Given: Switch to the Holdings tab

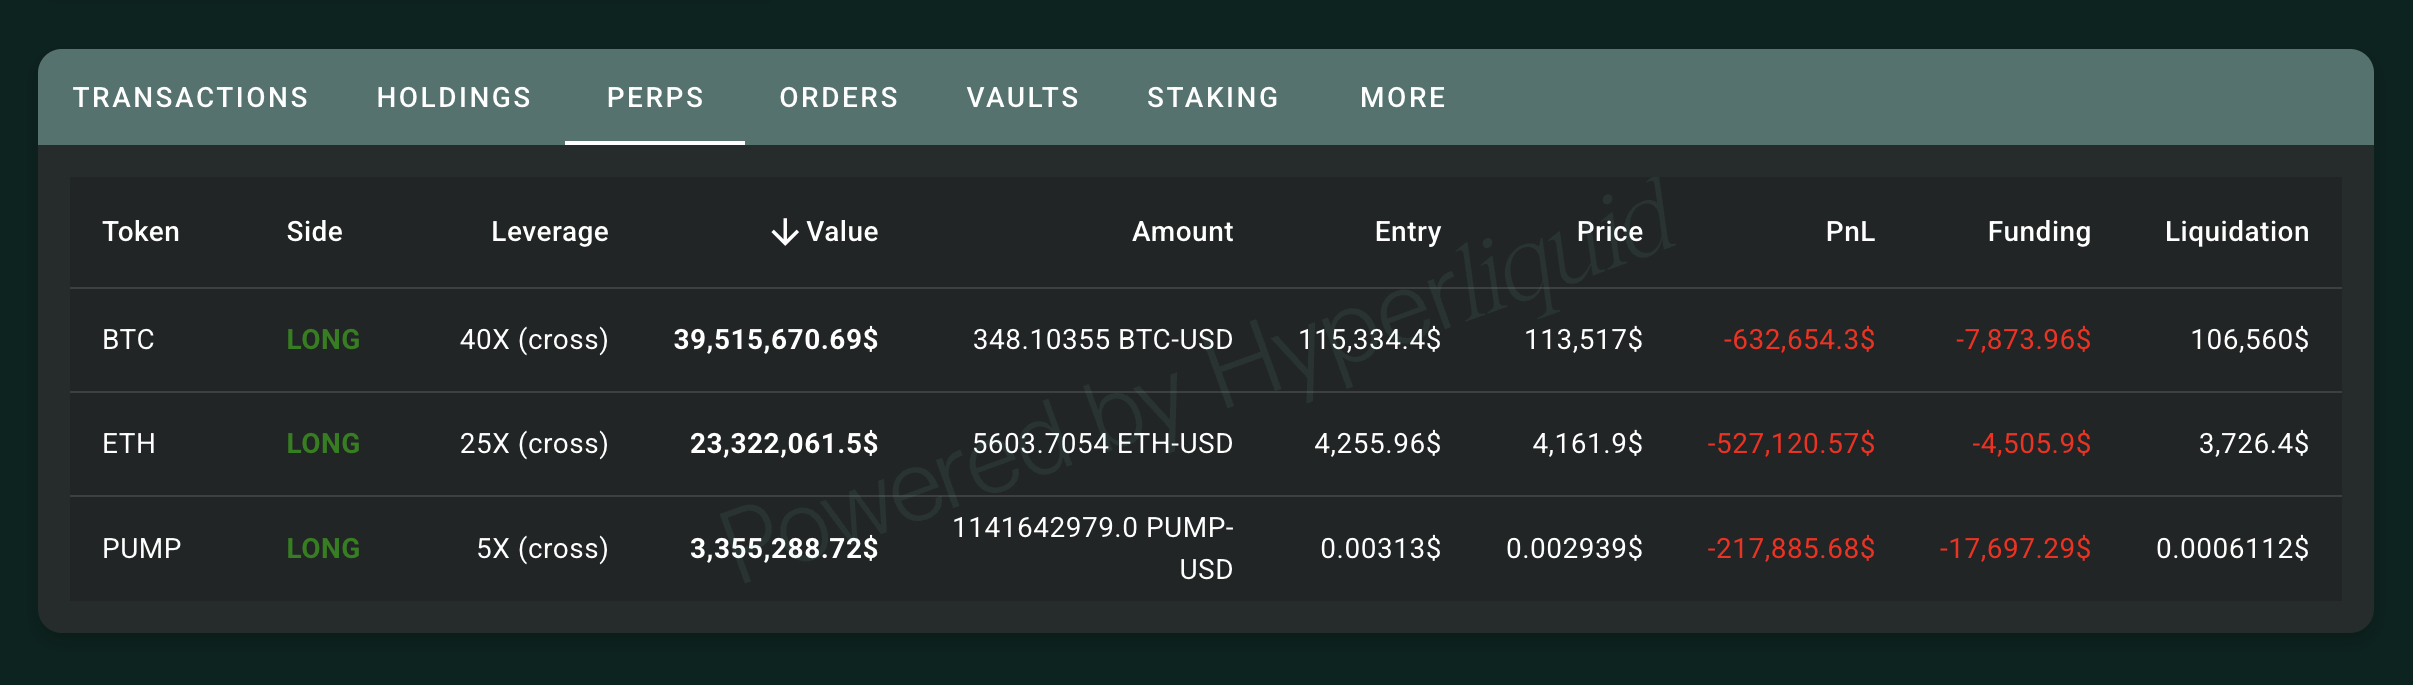Looking at the screenshot, I should click(454, 97).
